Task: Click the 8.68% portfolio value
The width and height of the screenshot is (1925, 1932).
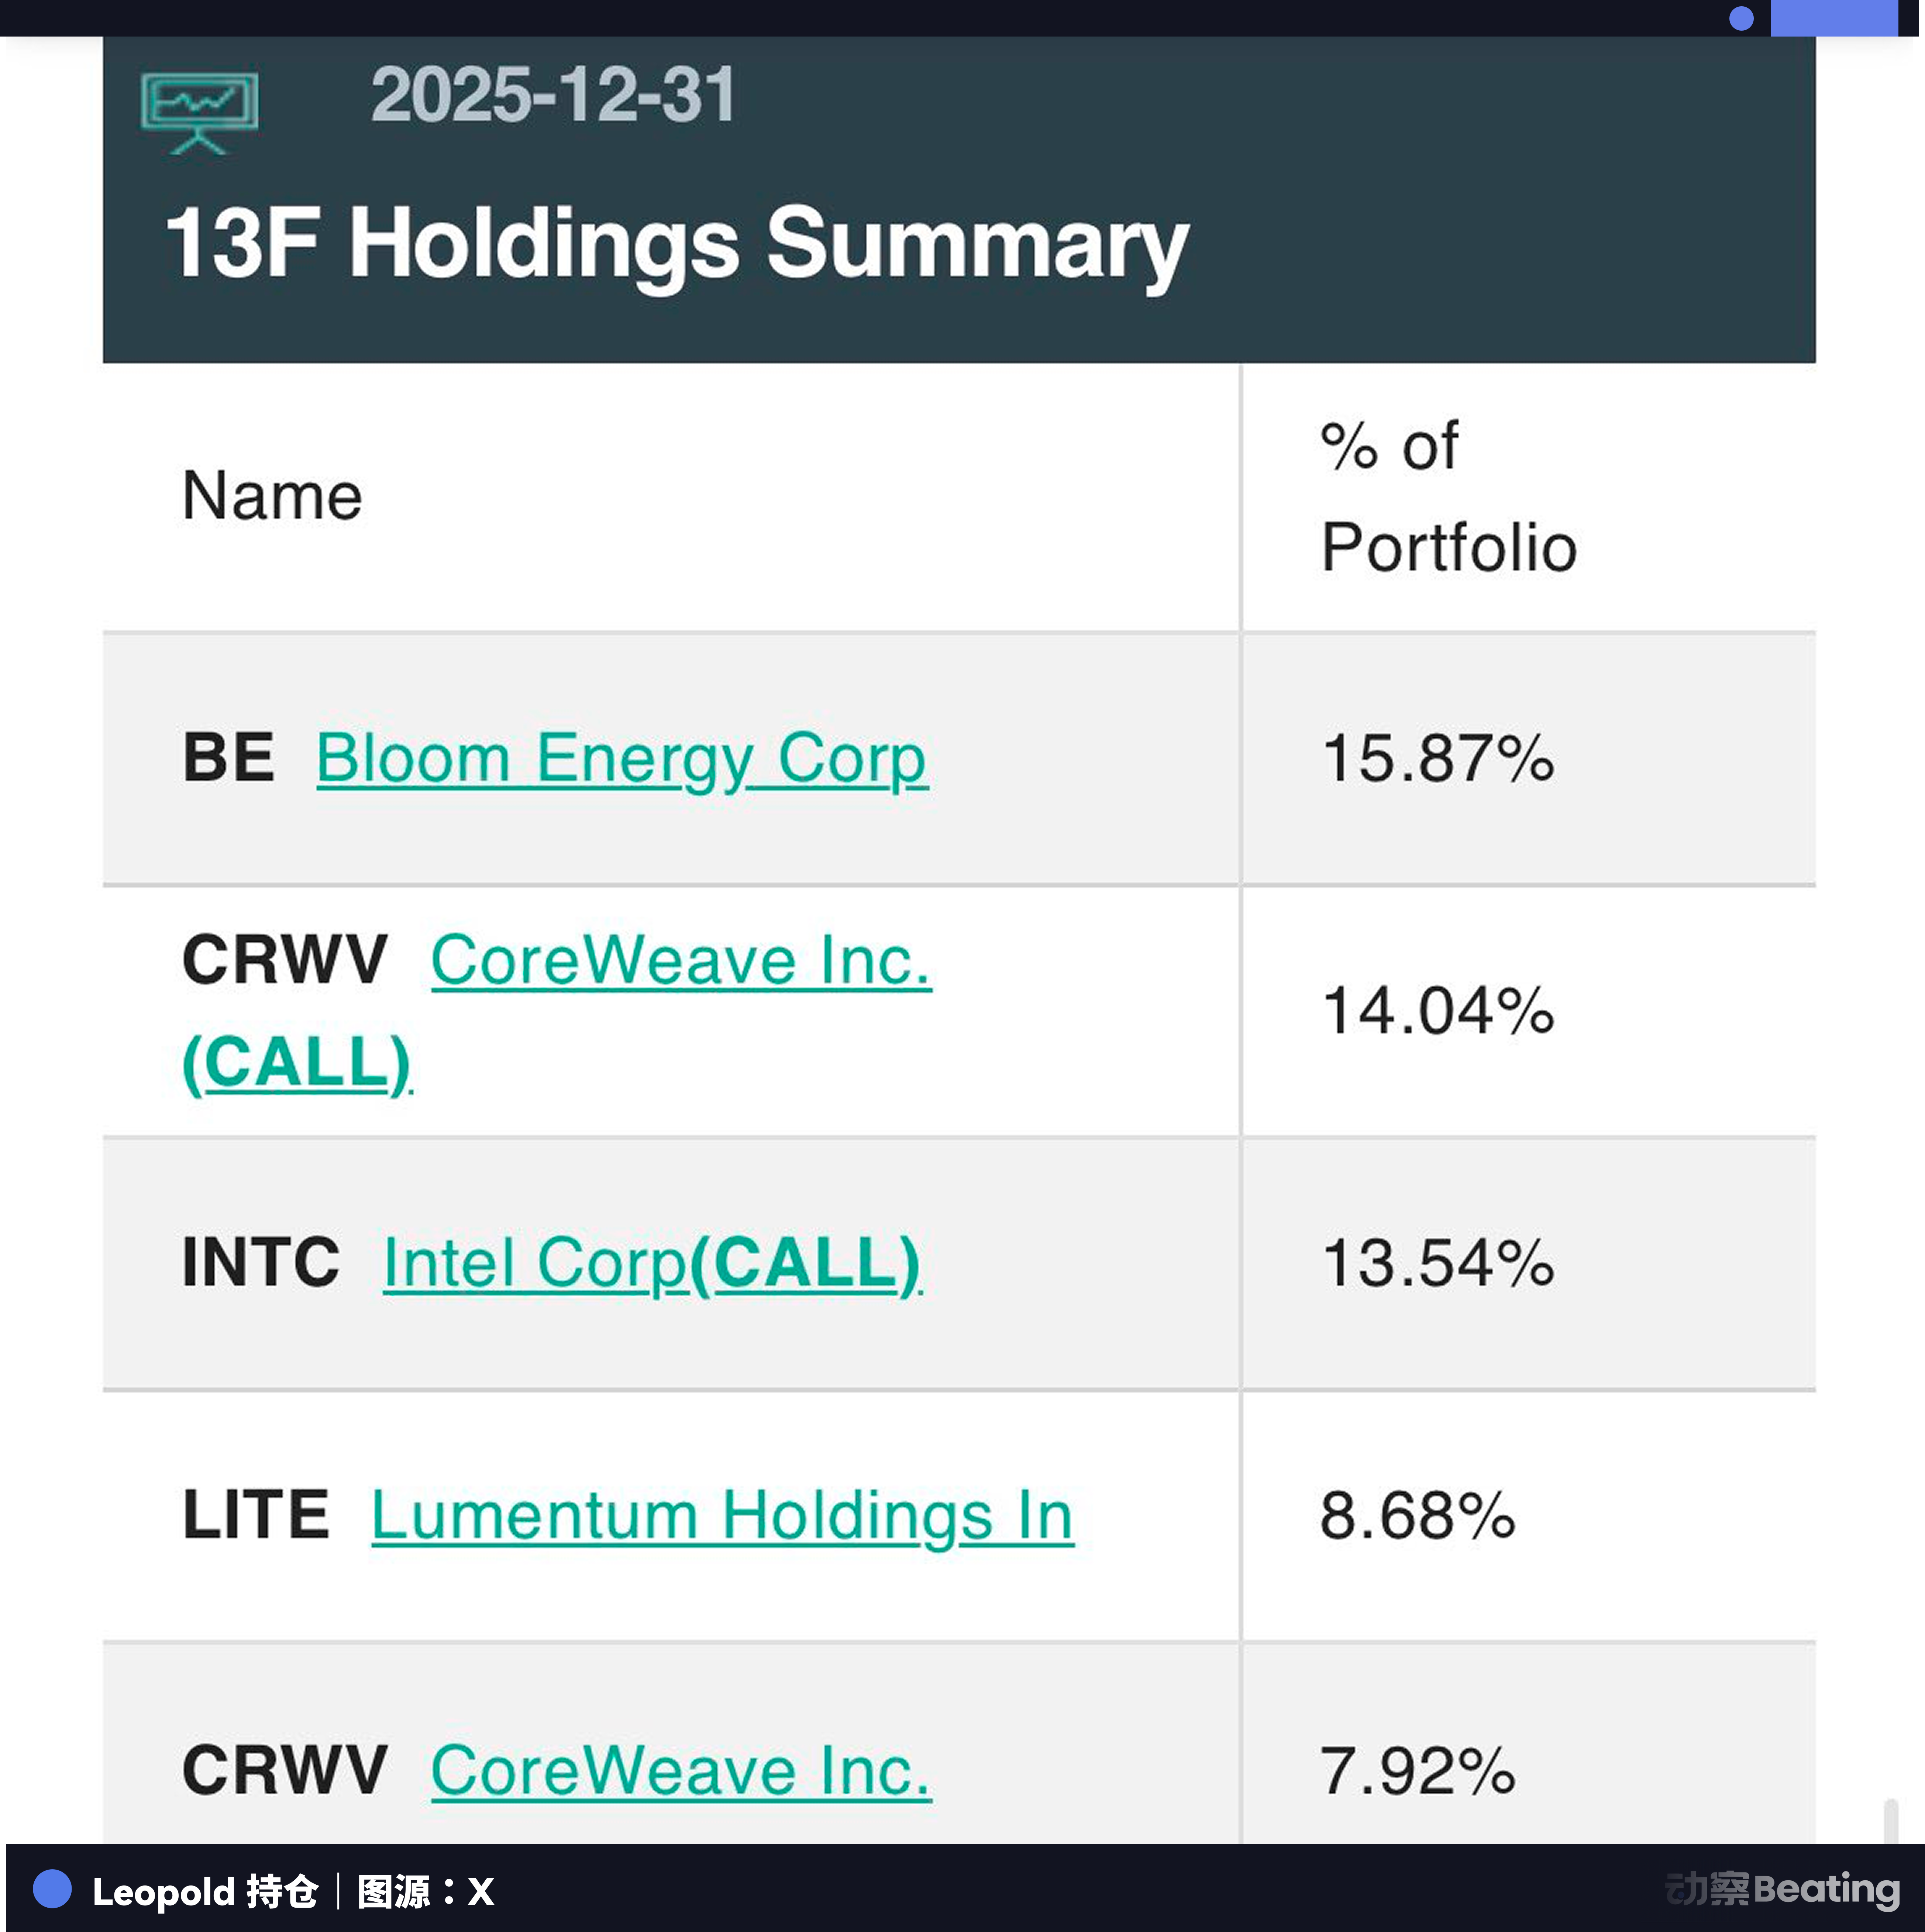Action: (1417, 1515)
